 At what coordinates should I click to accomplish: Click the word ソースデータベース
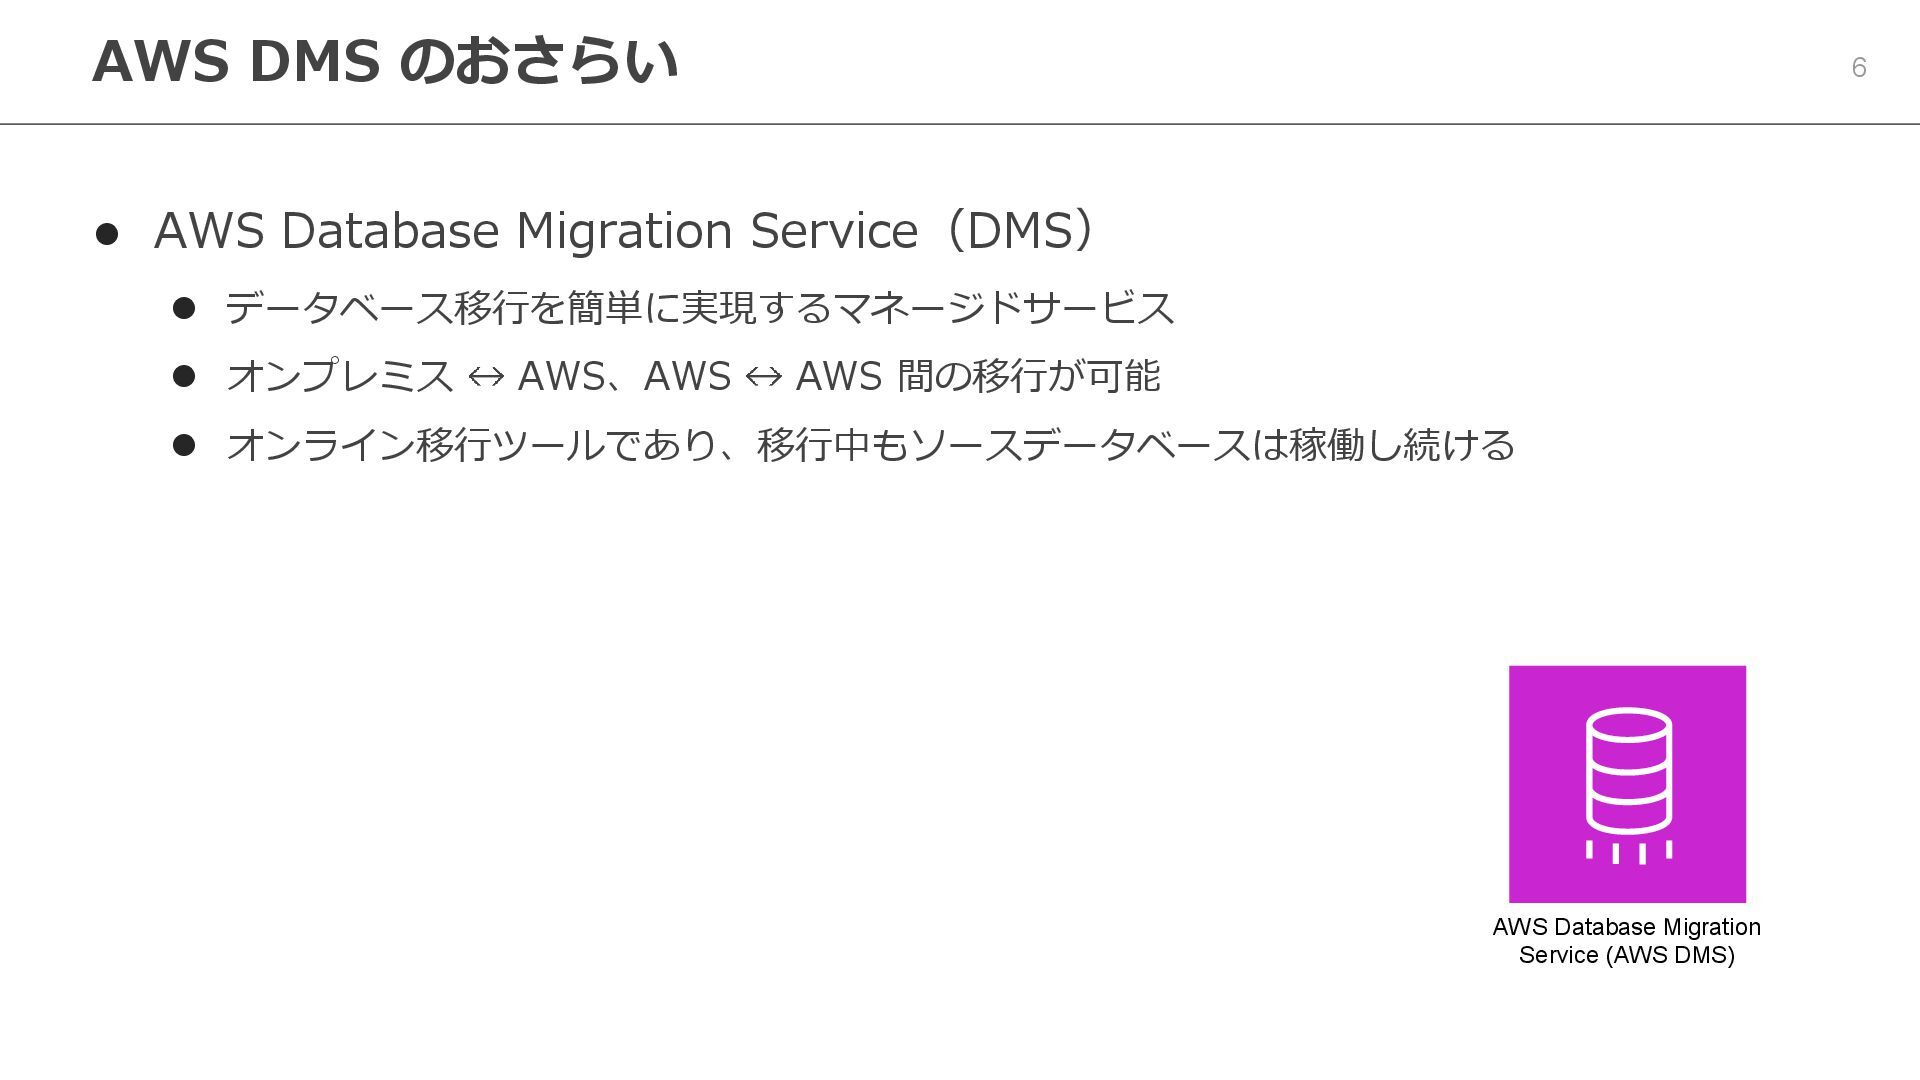pyautogui.click(x=1080, y=445)
